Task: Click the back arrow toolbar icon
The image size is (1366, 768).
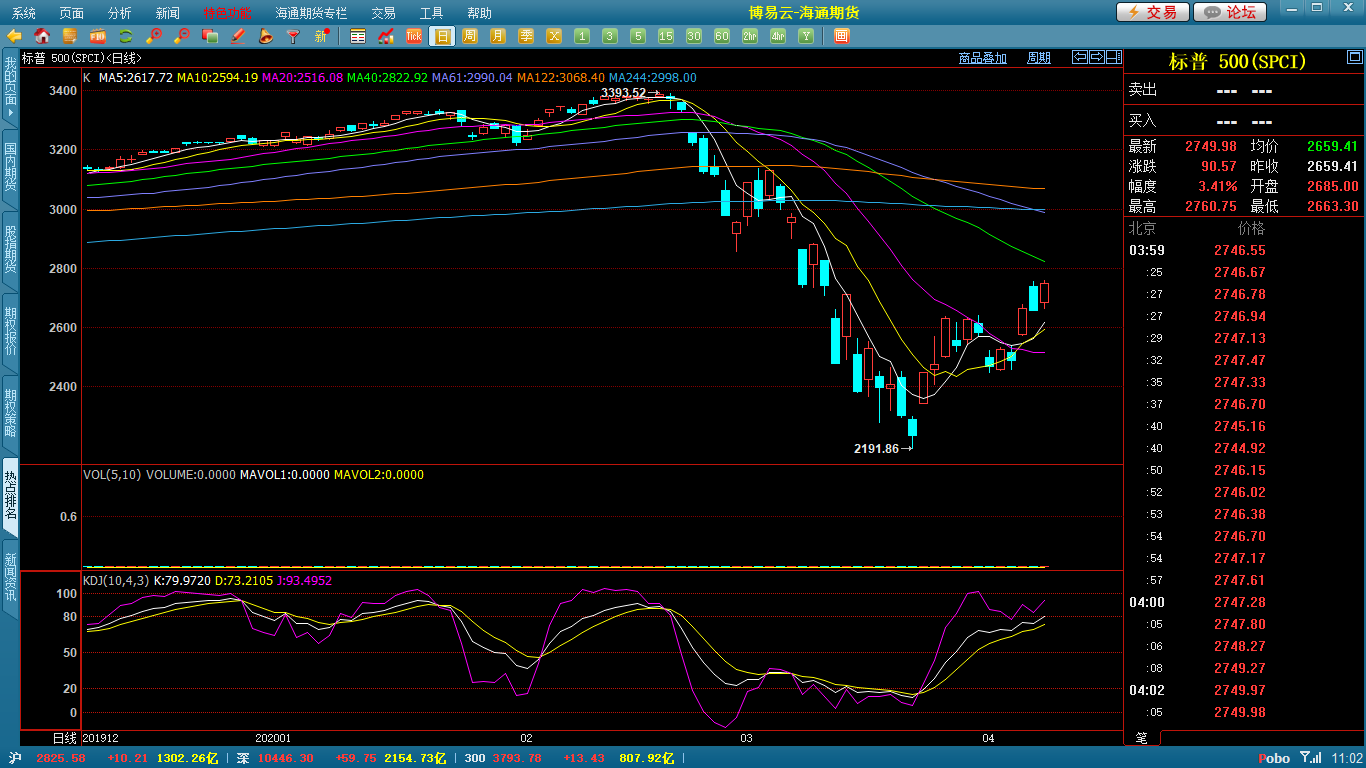Action: tap(14, 36)
